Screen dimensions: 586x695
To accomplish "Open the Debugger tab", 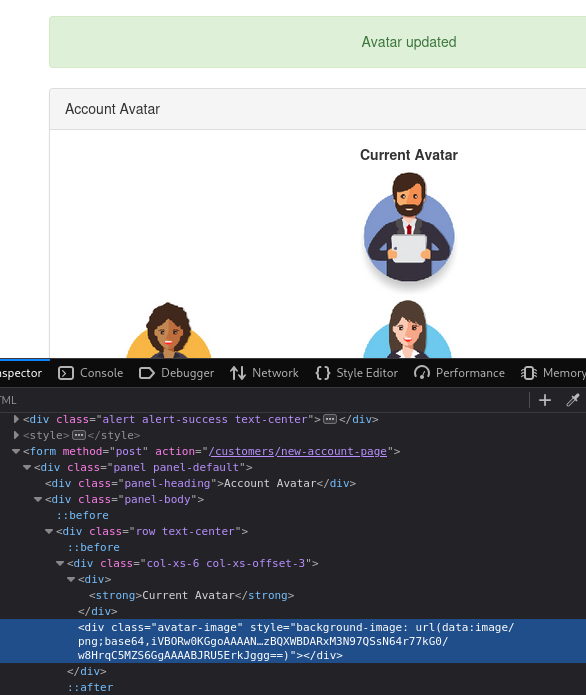I will coord(176,373).
